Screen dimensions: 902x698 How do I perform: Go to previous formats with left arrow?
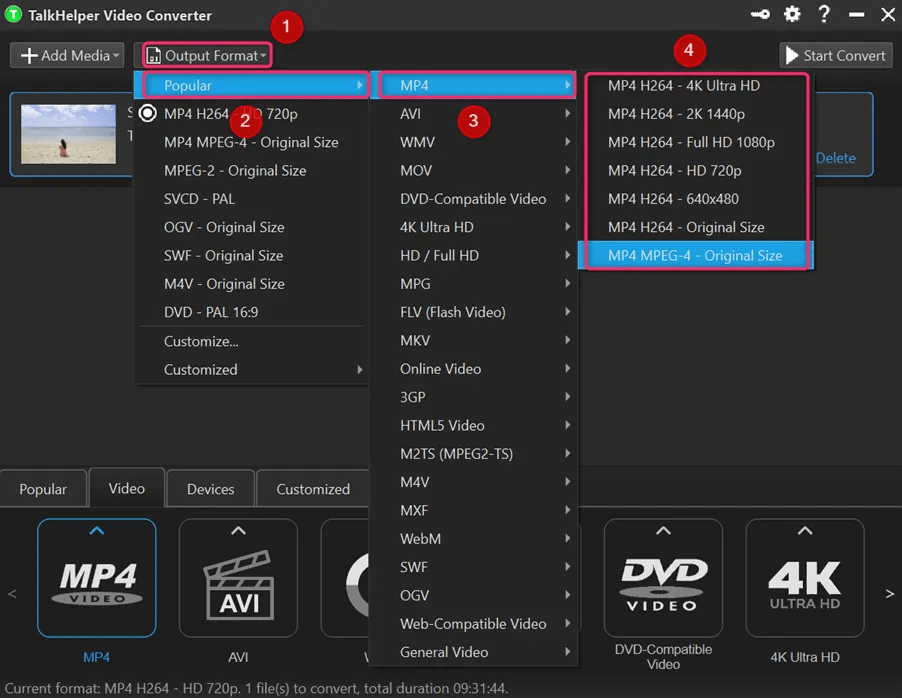(12, 593)
